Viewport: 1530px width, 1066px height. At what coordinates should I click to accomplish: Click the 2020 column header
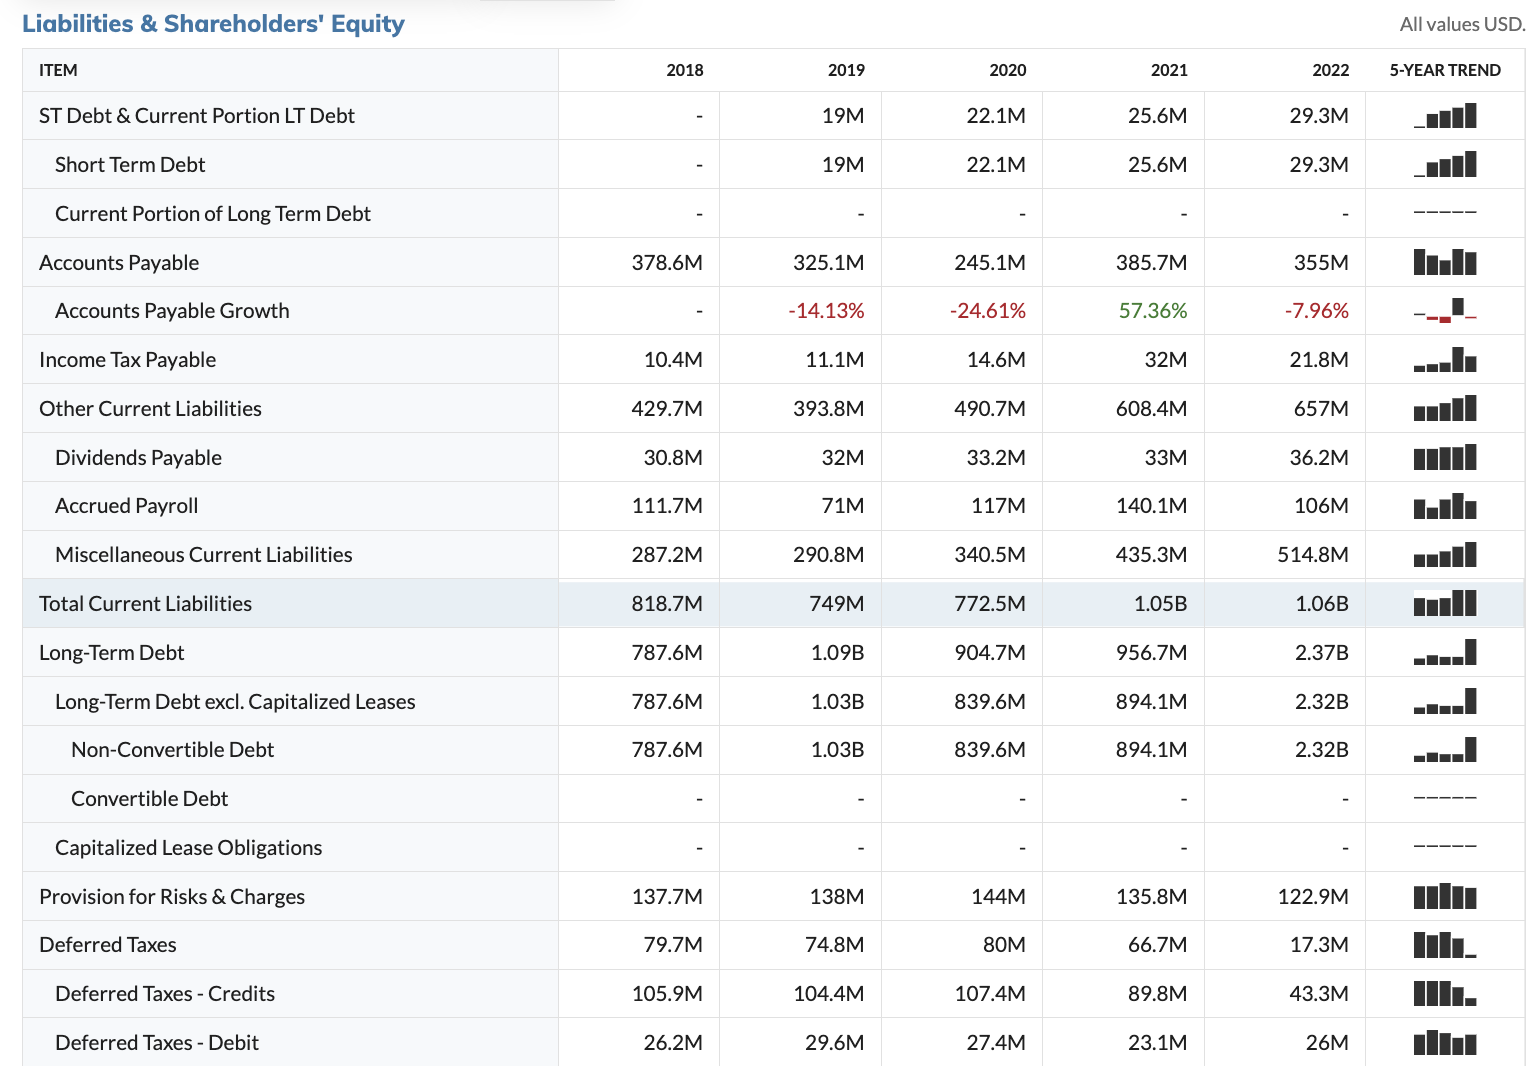(x=1008, y=70)
